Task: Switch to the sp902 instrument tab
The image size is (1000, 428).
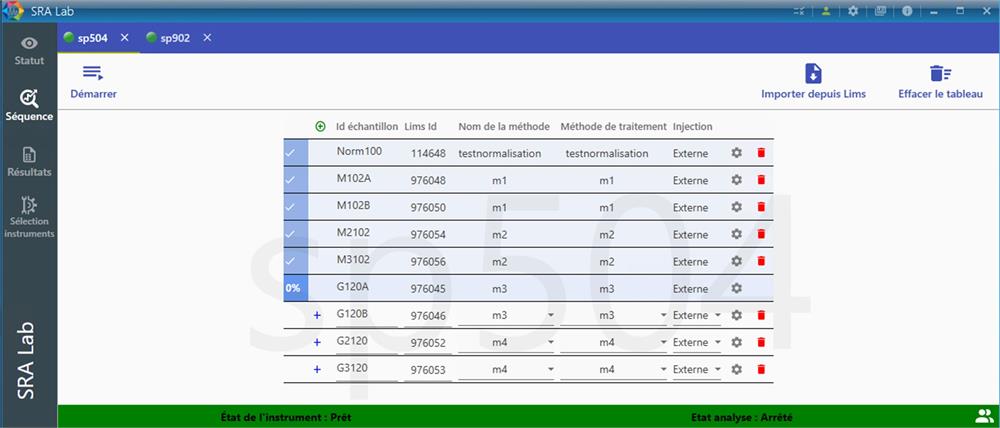Action: tap(169, 37)
